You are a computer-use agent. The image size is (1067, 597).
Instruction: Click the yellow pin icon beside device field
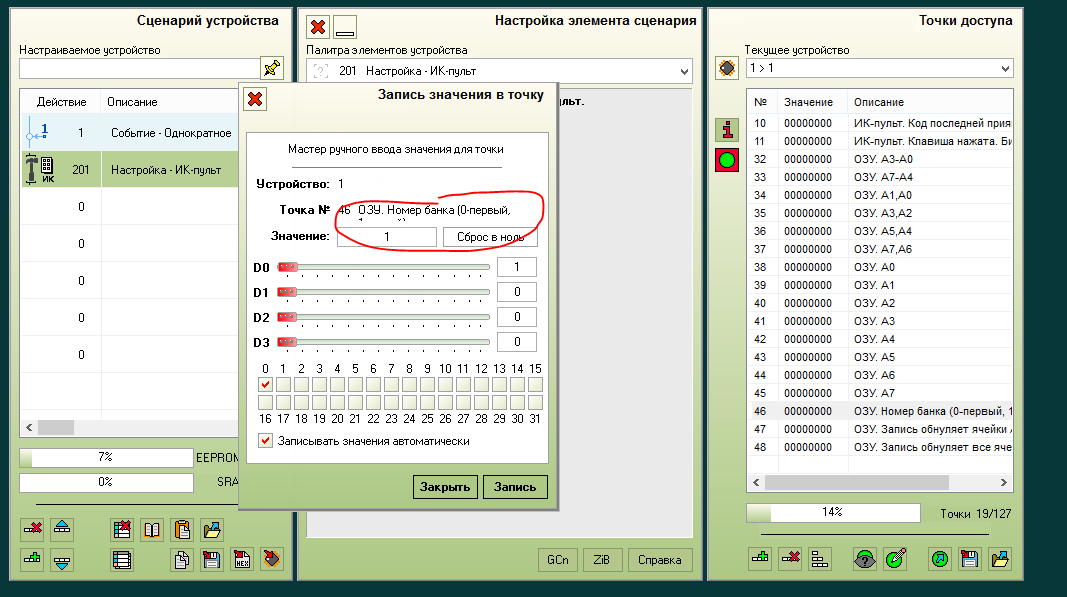271,68
